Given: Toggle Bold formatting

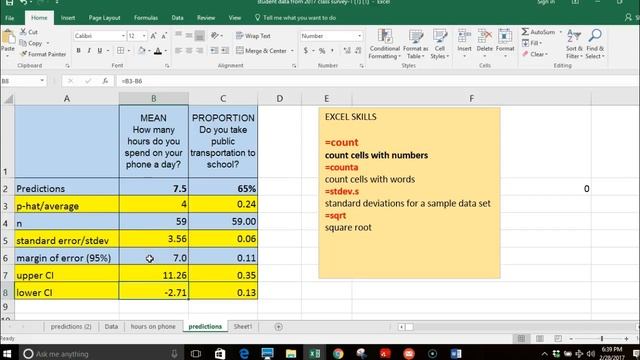Looking at the screenshot, I should 78,51.
